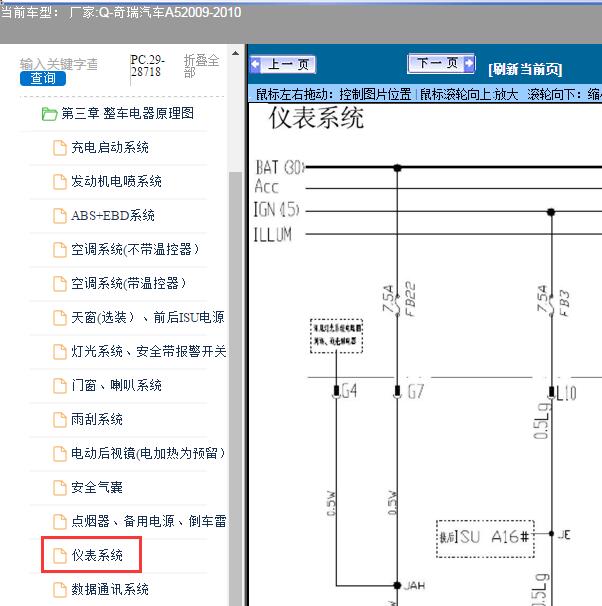Open 充电启动系统 diagram
The image size is (602, 606).
pyautogui.click(x=110, y=148)
